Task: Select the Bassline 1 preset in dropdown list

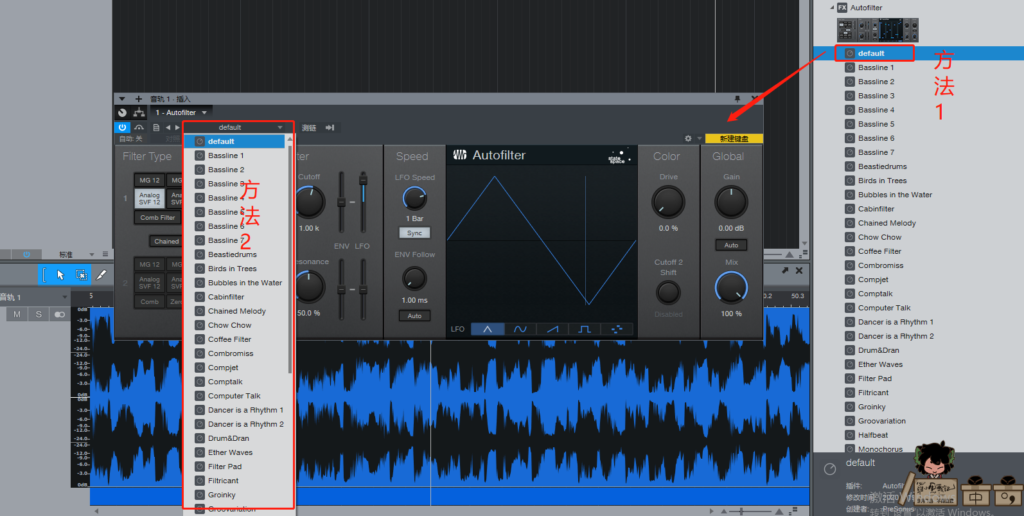Action: [236, 155]
